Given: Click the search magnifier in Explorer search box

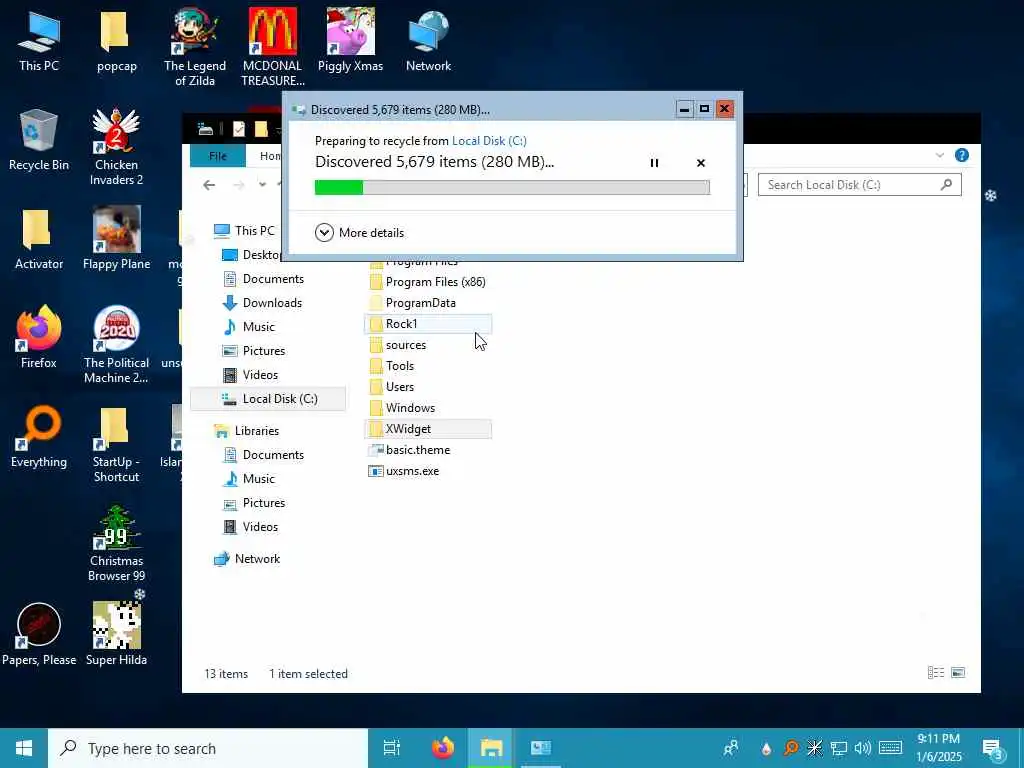Looking at the screenshot, I should (946, 185).
